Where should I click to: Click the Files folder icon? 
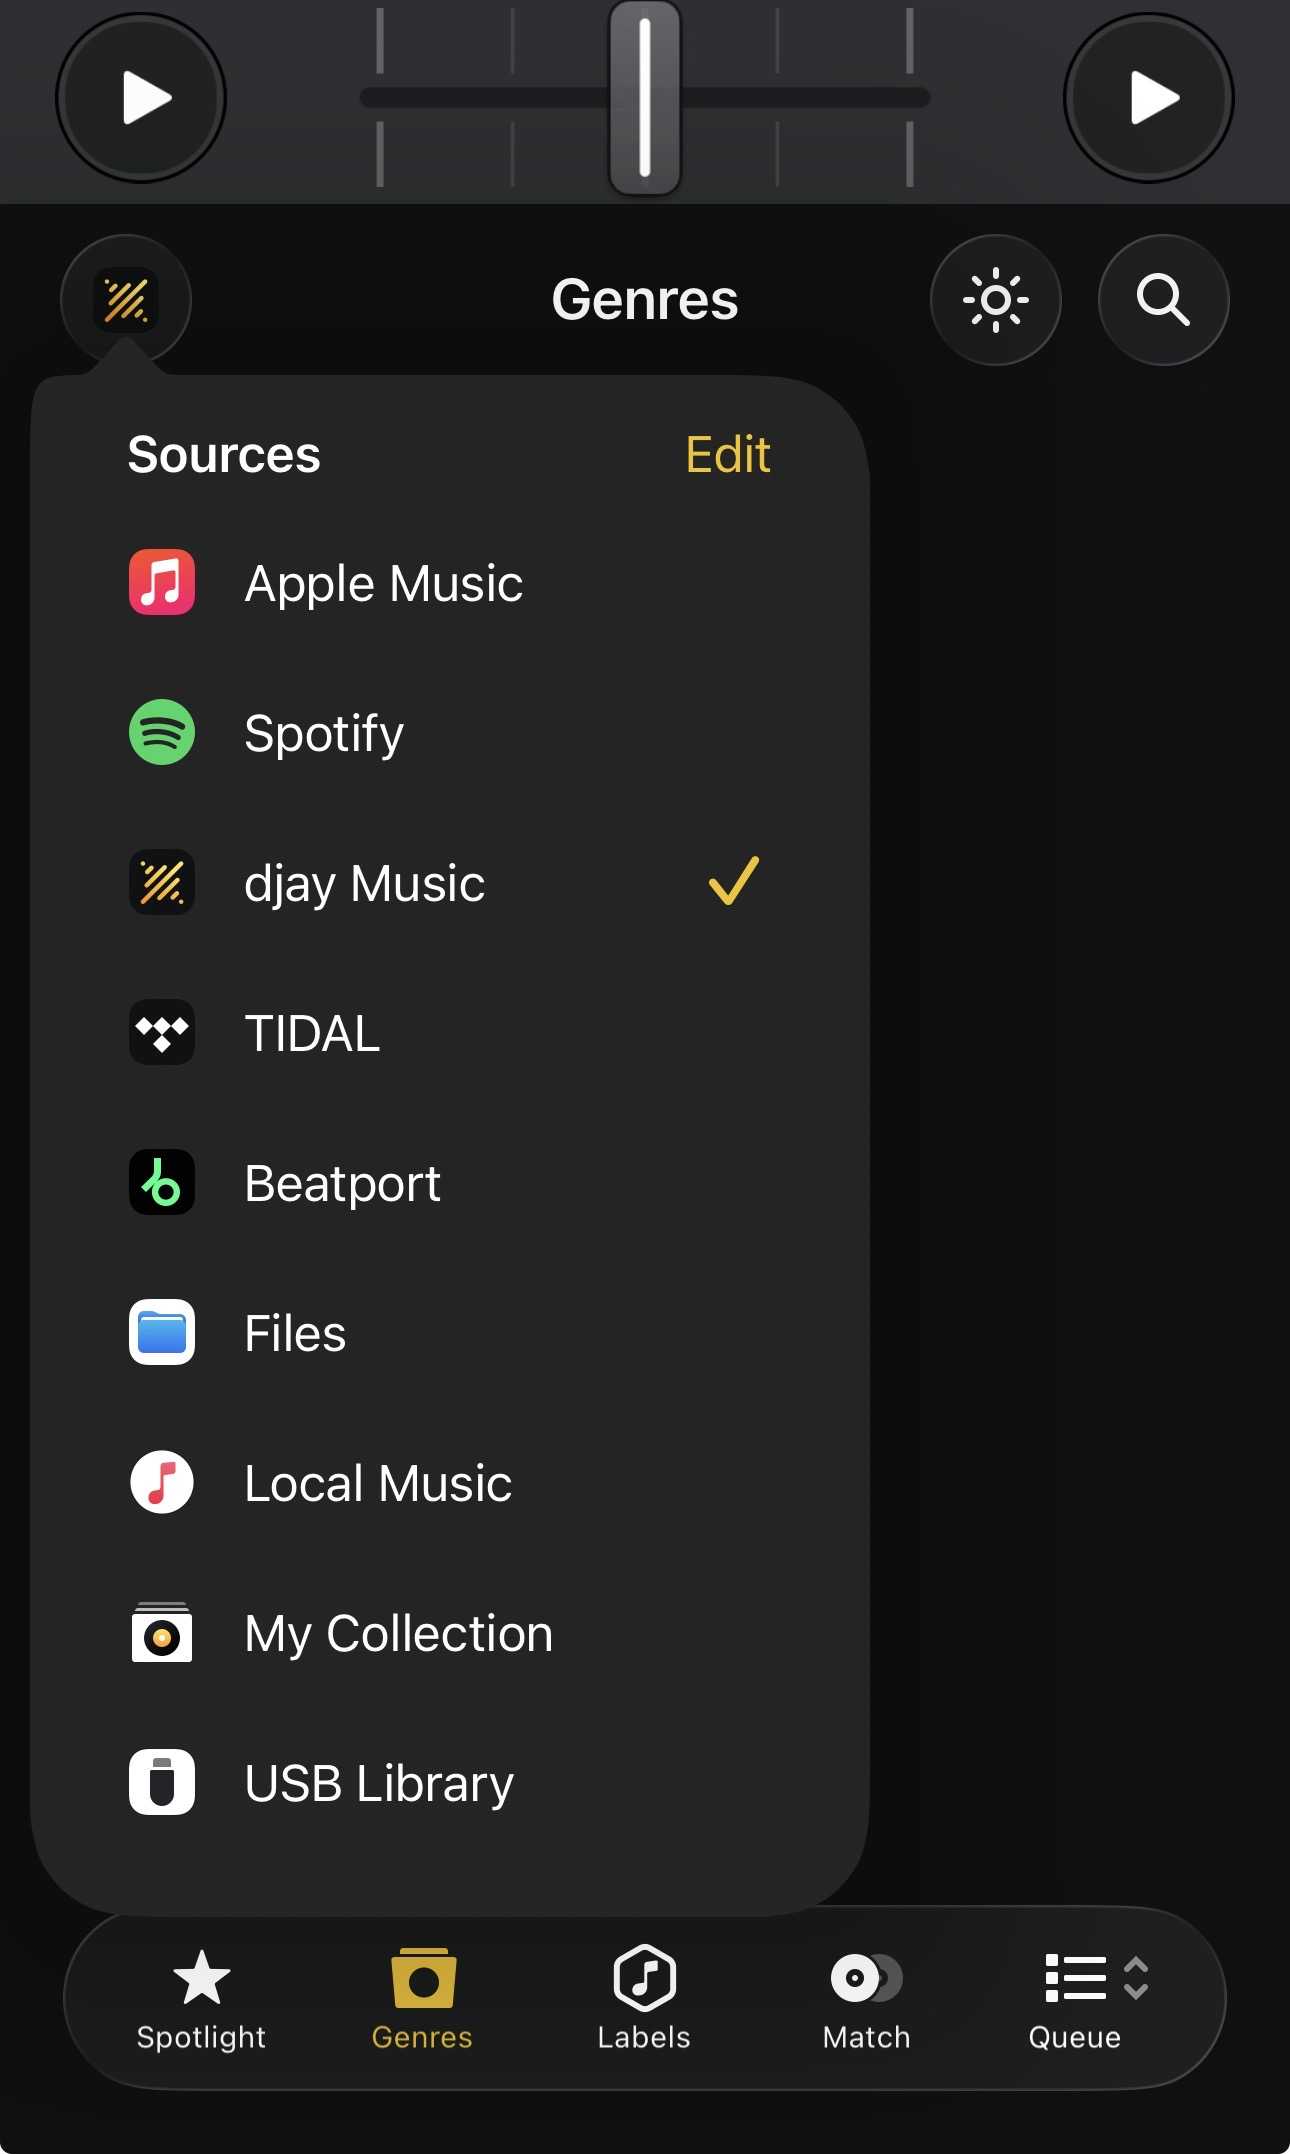click(162, 1332)
